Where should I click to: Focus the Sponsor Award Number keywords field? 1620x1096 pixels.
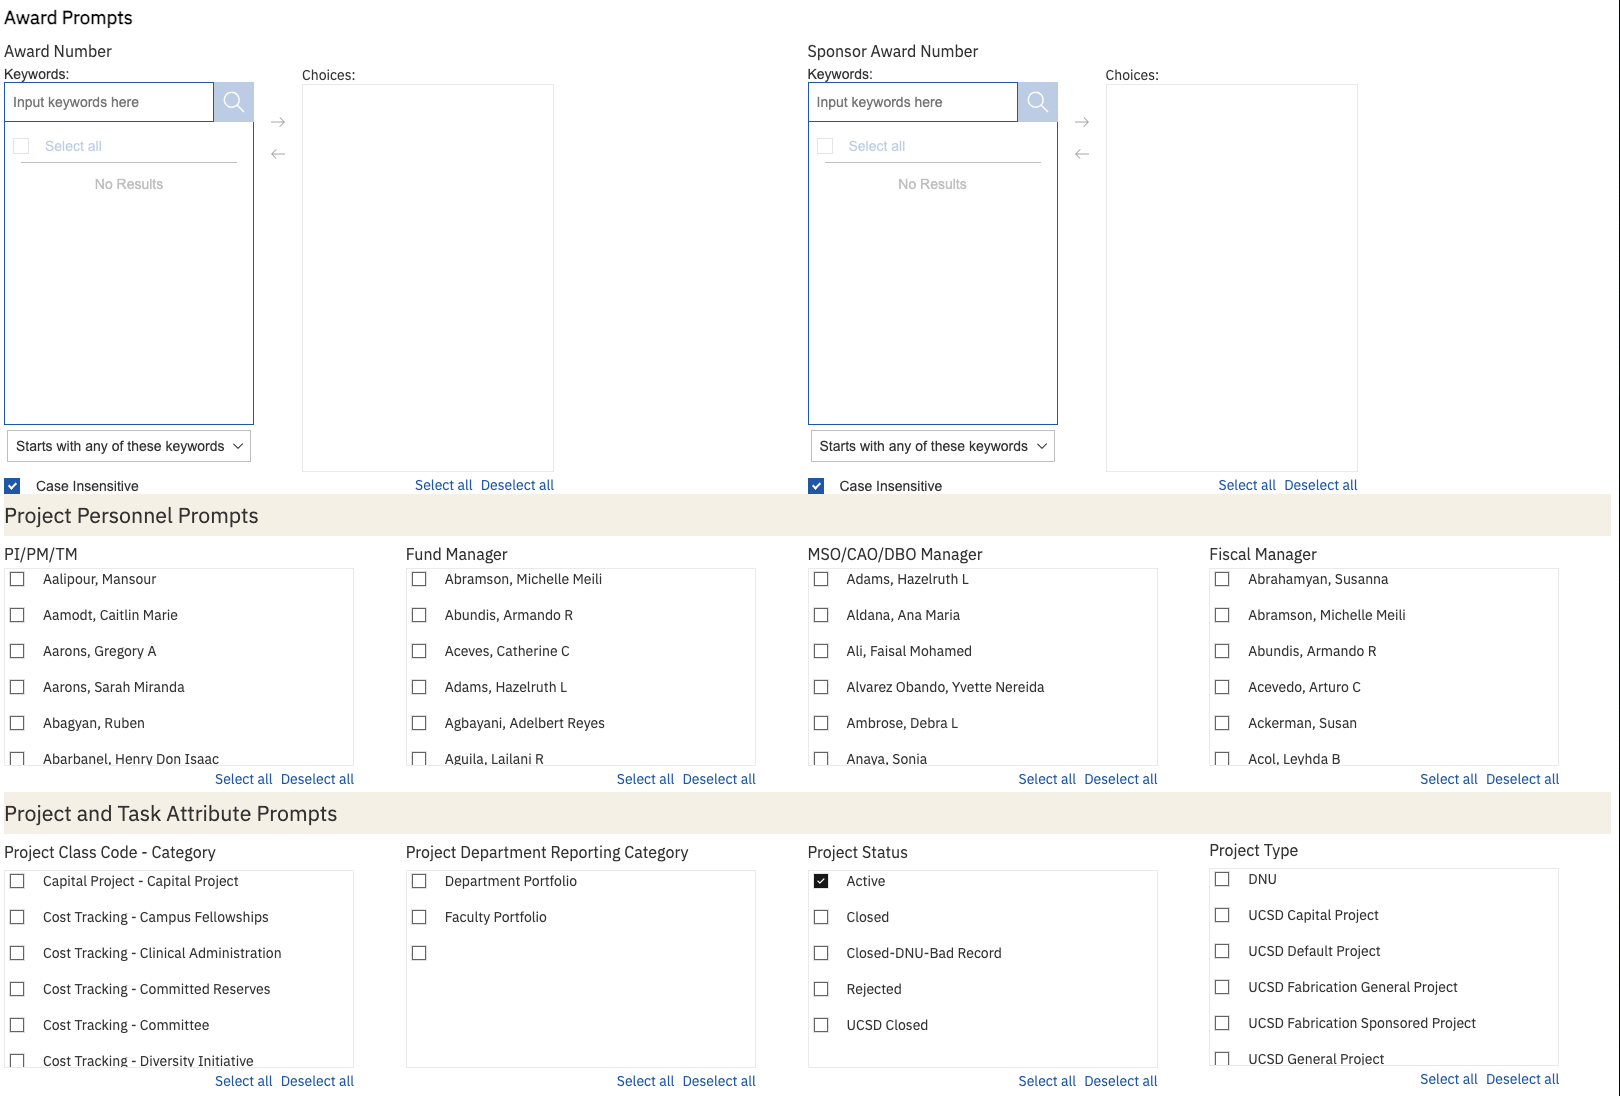click(912, 102)
